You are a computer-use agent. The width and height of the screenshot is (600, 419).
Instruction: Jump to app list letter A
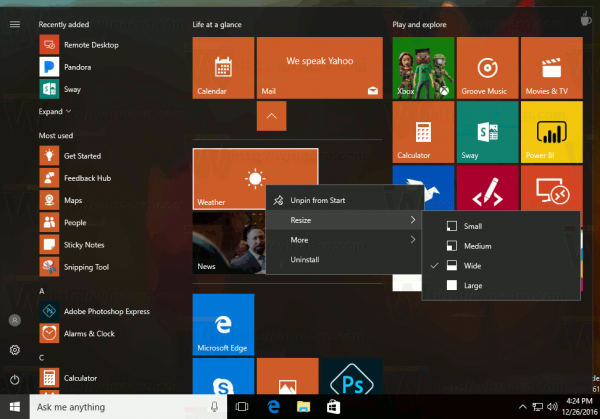[41, 292]
